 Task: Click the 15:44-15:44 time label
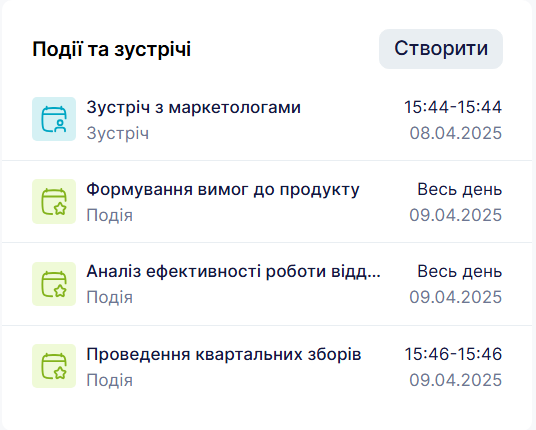tap(453, 107)
